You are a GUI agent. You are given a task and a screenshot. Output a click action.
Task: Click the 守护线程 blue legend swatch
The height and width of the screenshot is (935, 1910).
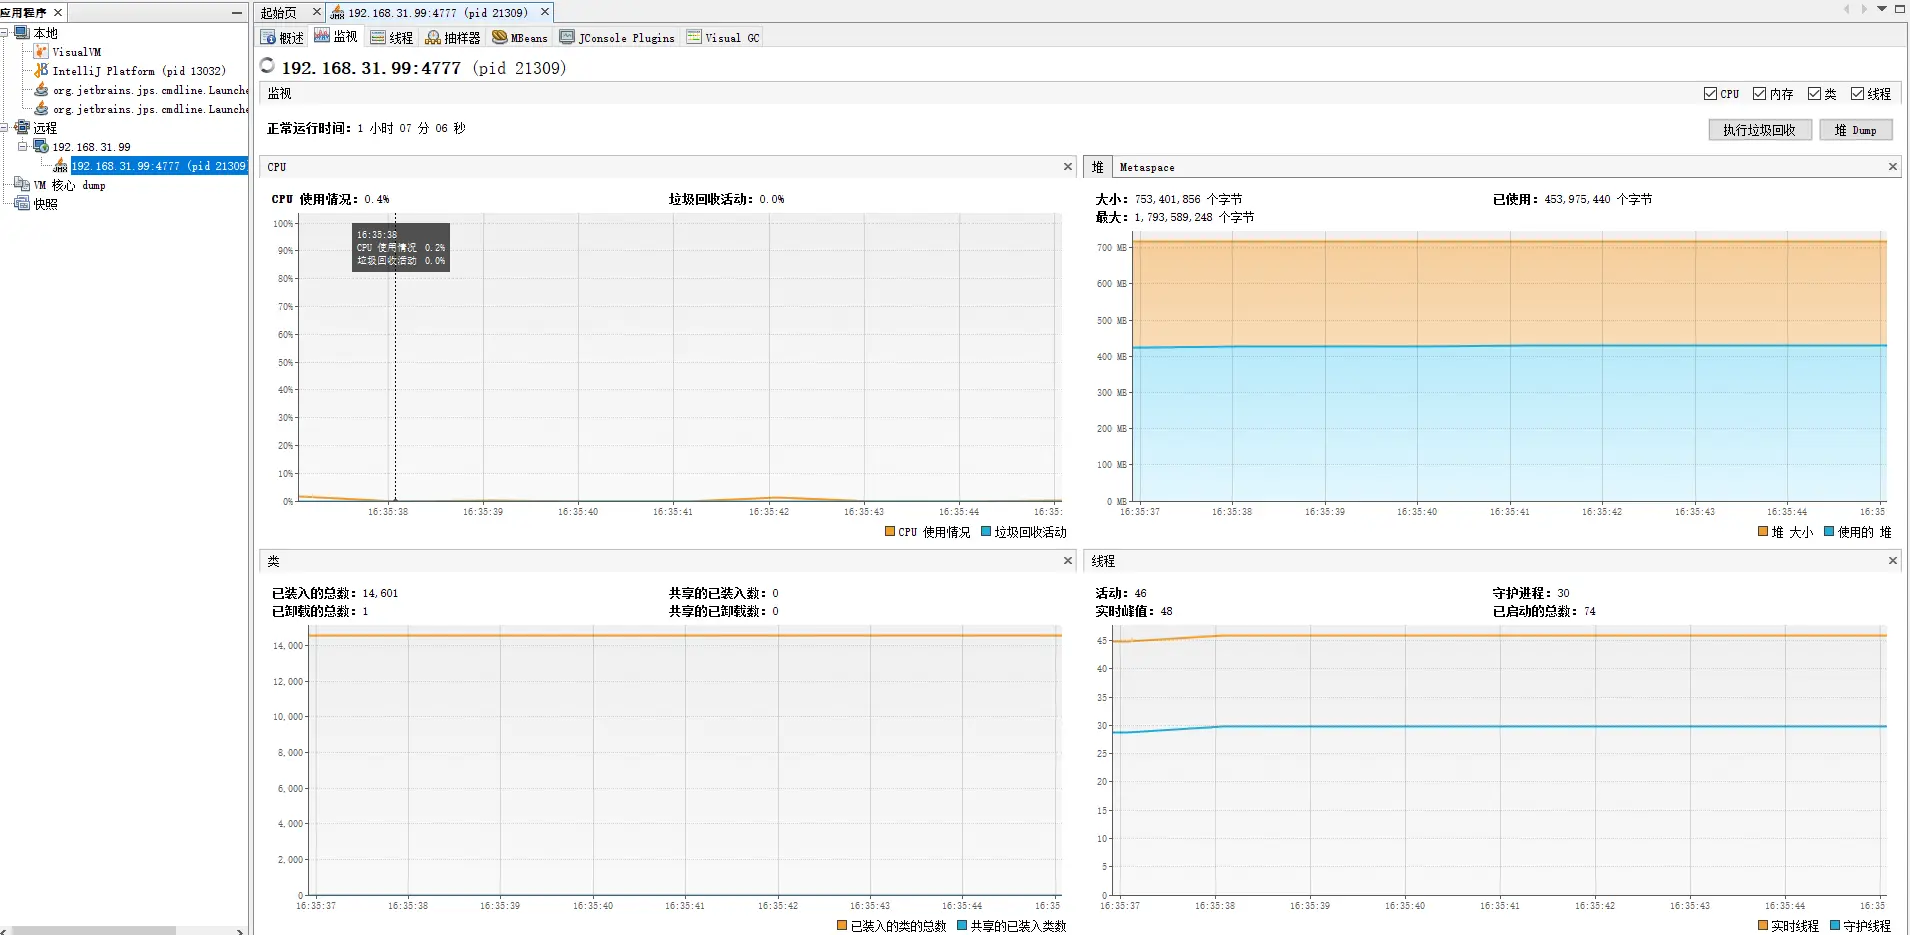tap(1835, 926)
